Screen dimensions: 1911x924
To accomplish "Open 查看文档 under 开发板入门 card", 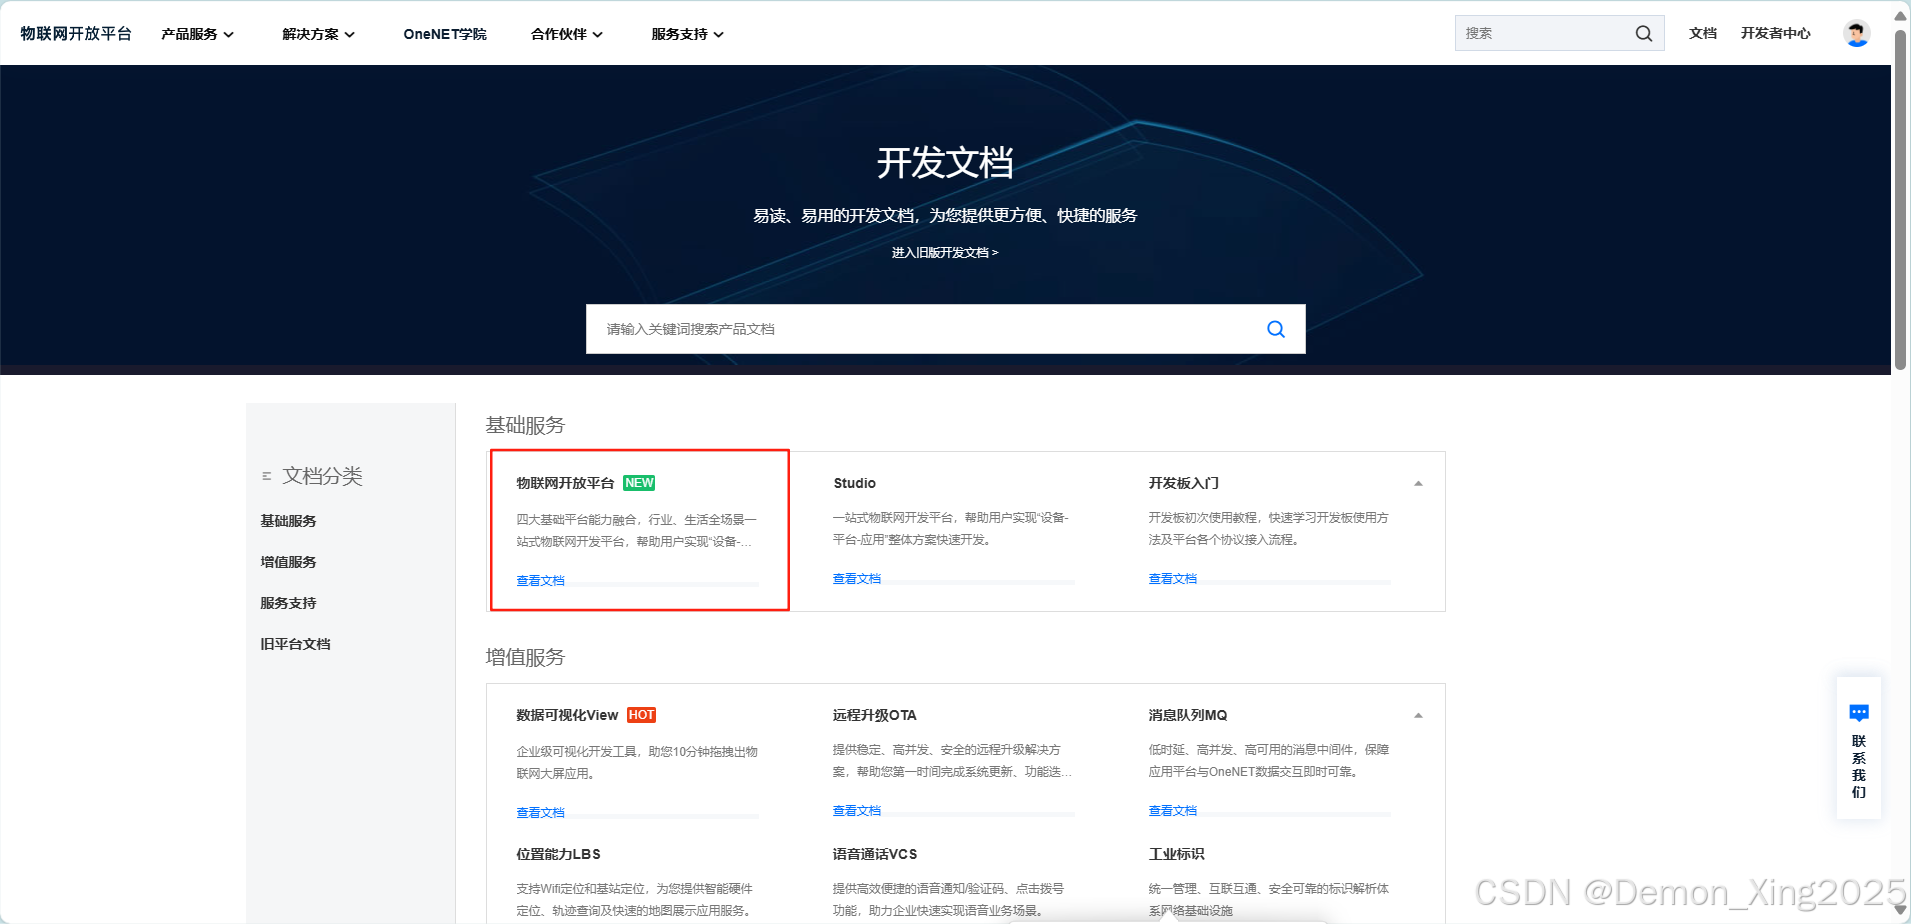I will coord(1172,579).
